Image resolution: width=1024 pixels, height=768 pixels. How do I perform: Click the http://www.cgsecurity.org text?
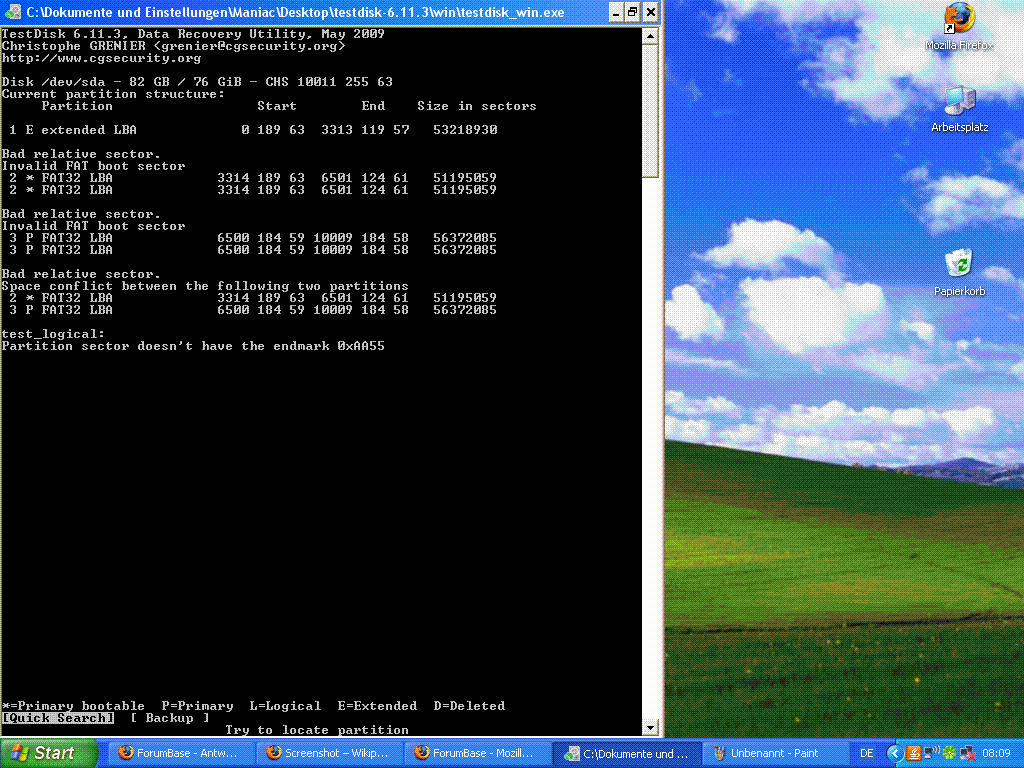point(101,58)
